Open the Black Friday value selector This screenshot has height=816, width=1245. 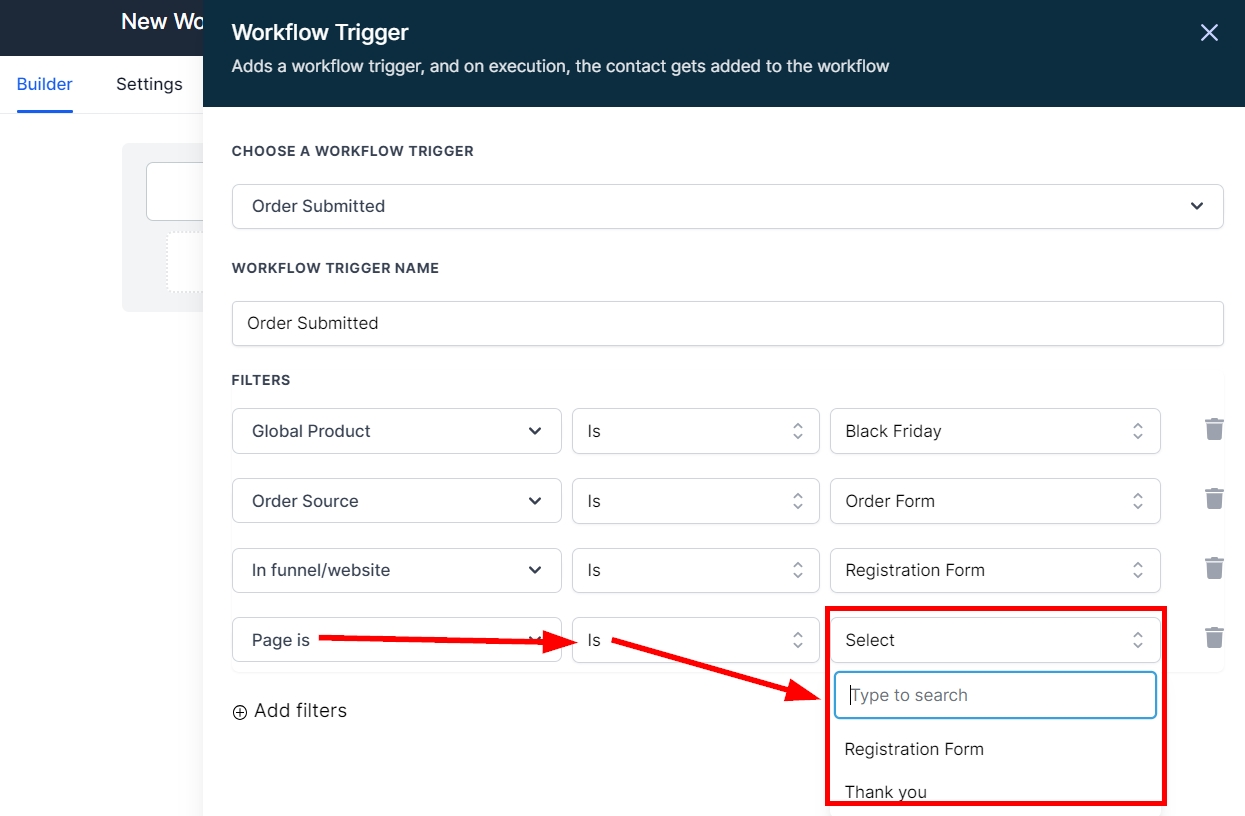(994, 431)
